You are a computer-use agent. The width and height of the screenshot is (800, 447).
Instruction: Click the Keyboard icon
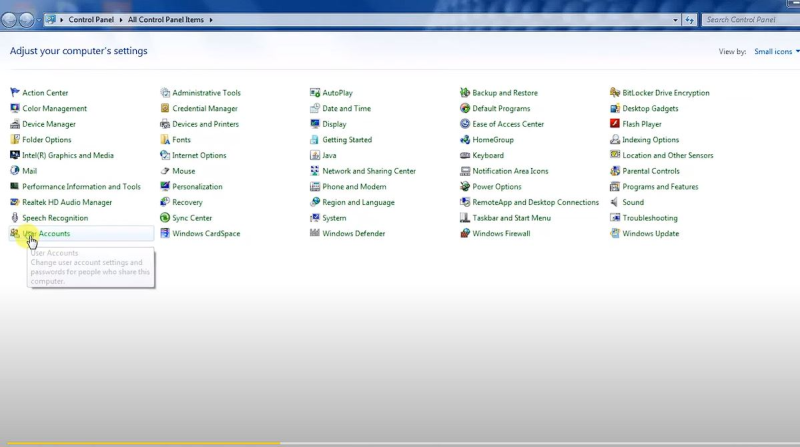(x=465, y=155)
